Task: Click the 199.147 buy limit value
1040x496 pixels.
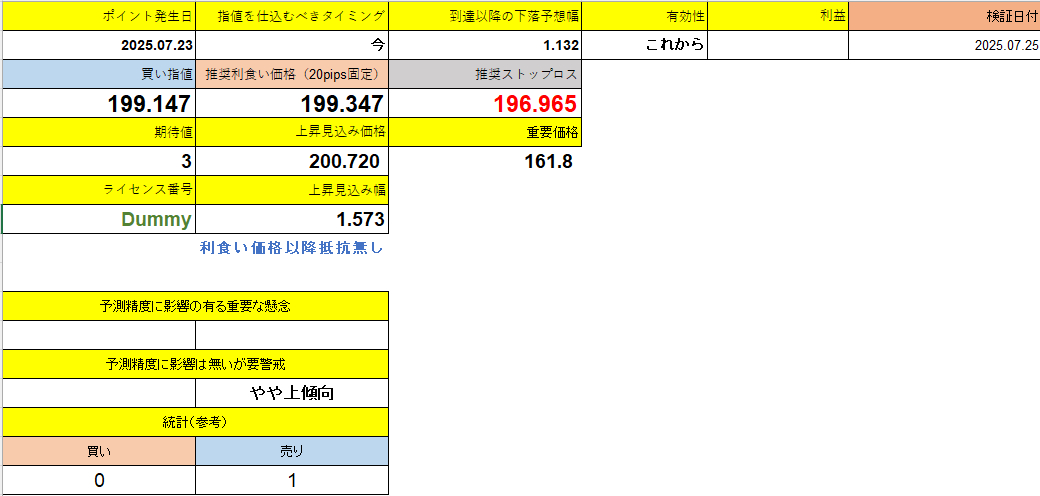Action: point(99,103)
